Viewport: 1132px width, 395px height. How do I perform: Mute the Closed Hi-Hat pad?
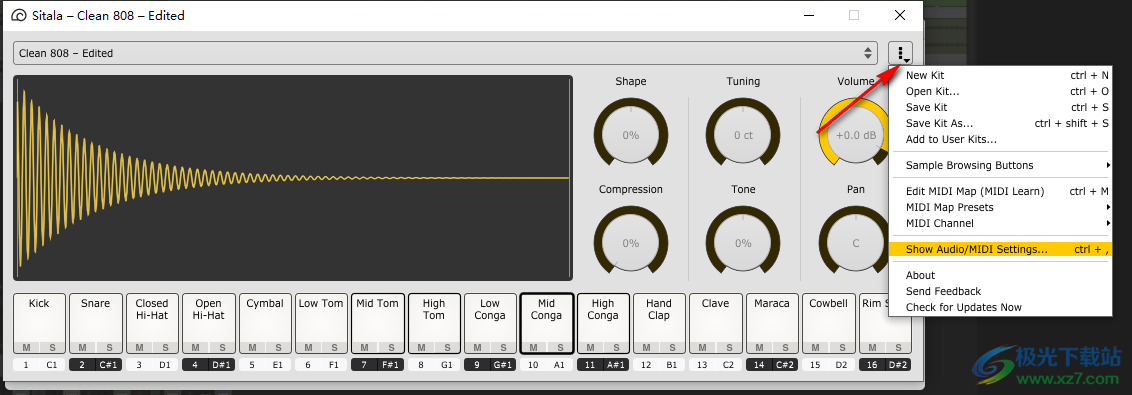click(x=139, y=347)
